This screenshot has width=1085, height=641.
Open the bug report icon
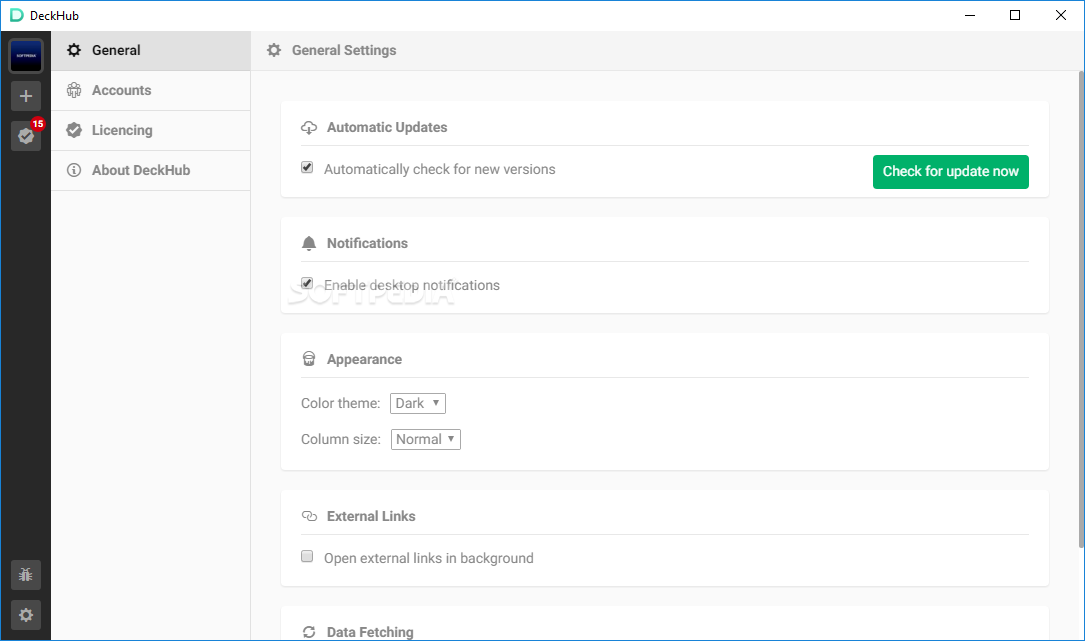26,575
